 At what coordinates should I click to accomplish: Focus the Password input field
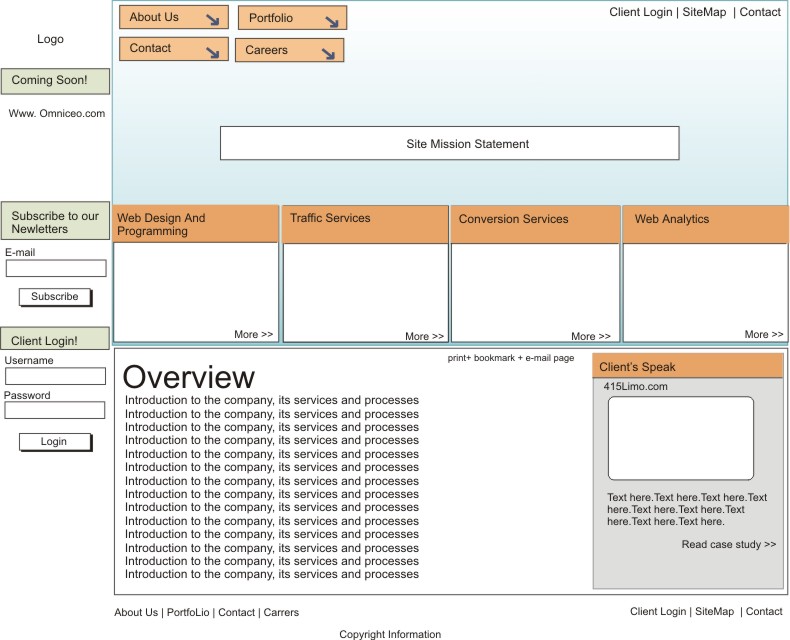[x=55, y=410]
